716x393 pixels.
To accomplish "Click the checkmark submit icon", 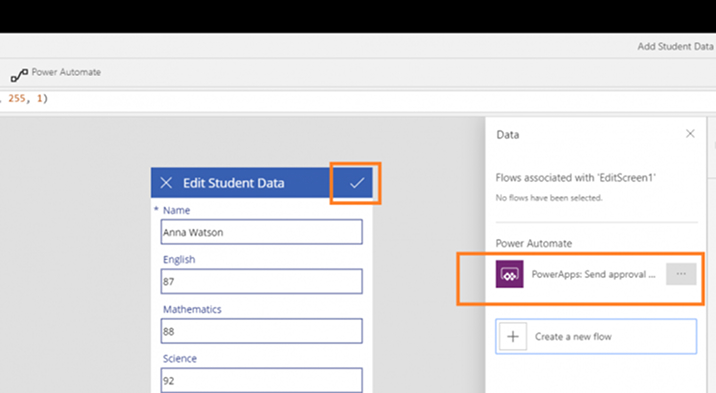I will coord(357,183).
